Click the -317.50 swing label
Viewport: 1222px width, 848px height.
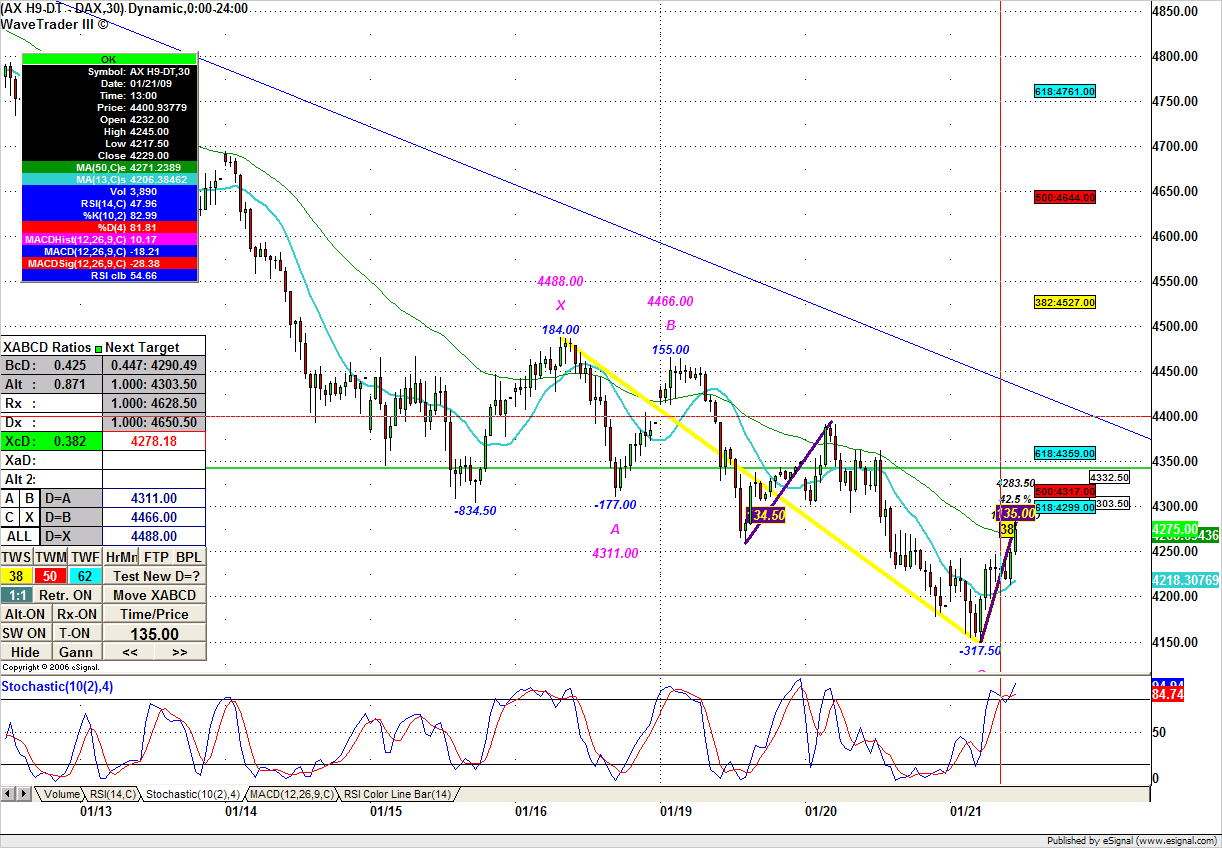coord(980,650)
